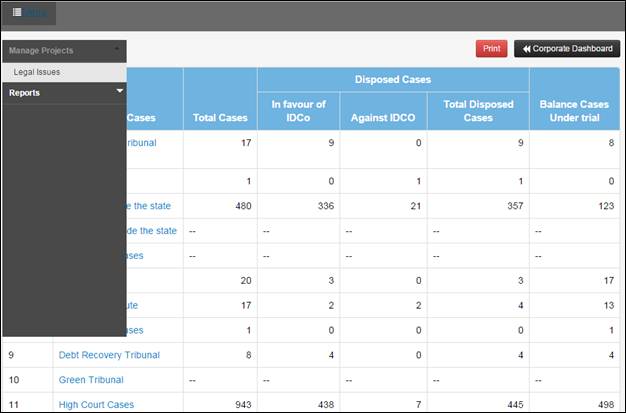Open the Menu toggle icon in header

pyautogui.click(x=17, y=12)
